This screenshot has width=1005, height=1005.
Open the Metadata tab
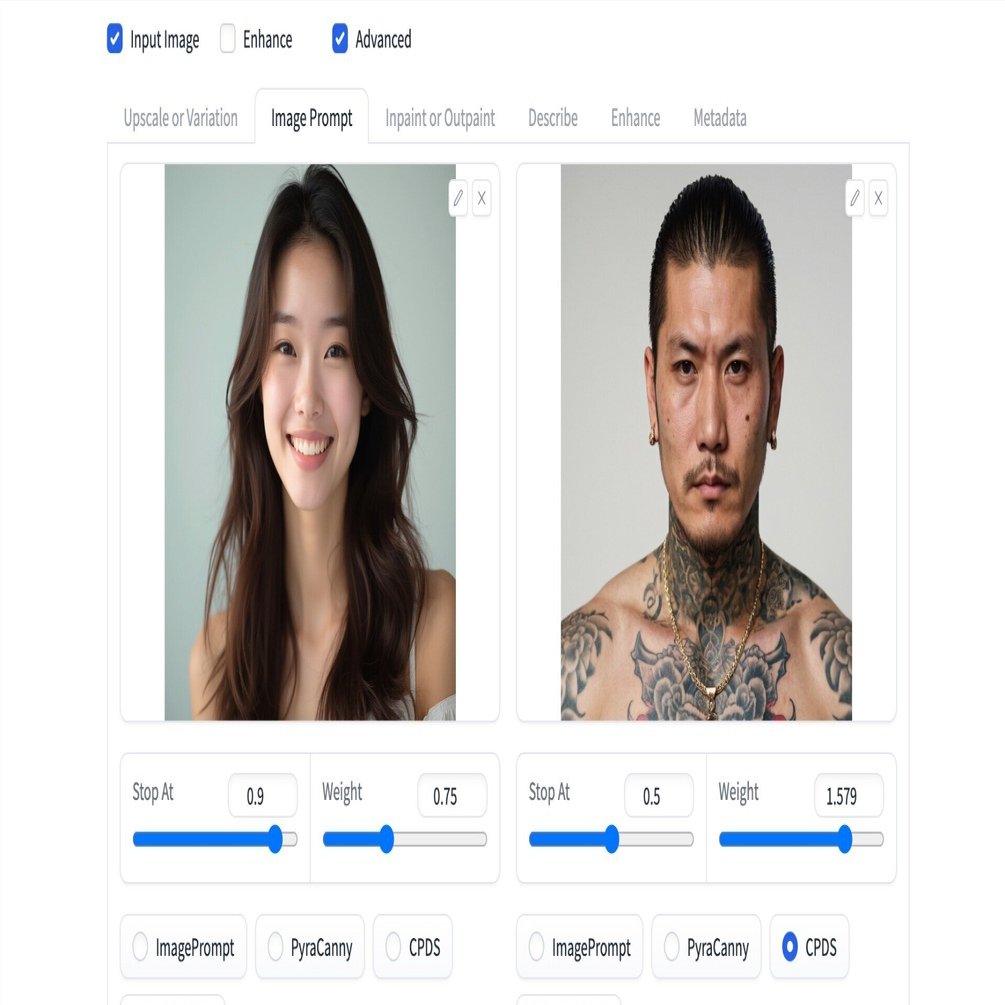point(719,118)
